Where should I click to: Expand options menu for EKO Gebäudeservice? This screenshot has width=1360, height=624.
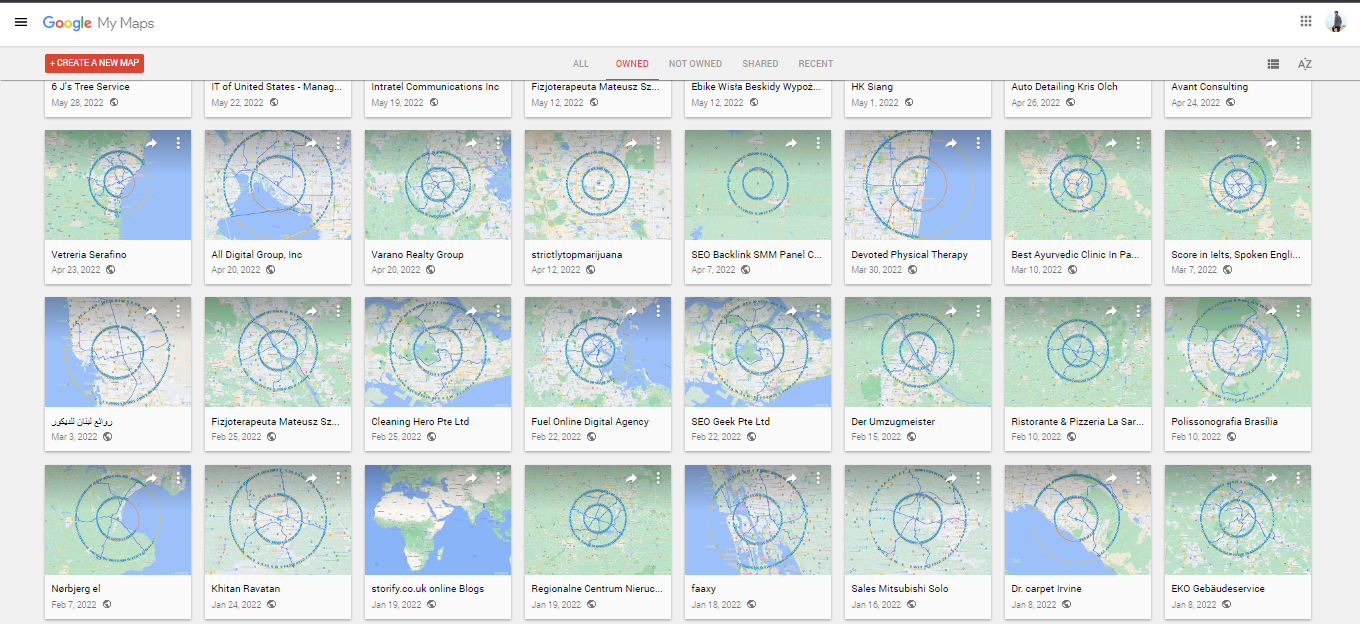pos(1298,479)
